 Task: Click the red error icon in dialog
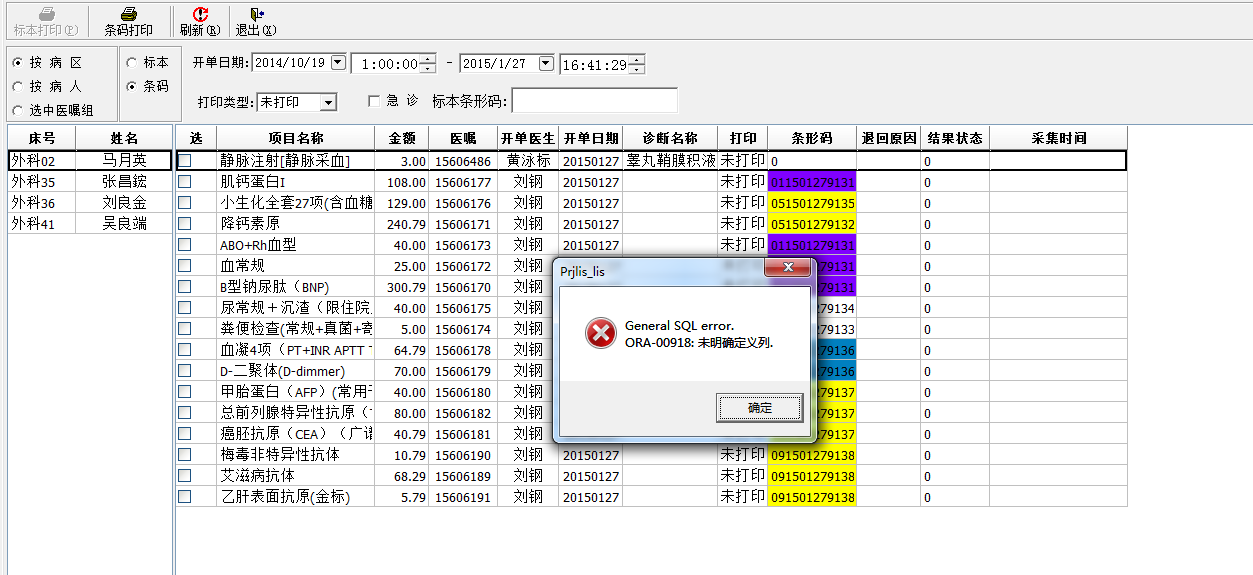(600, 333)
